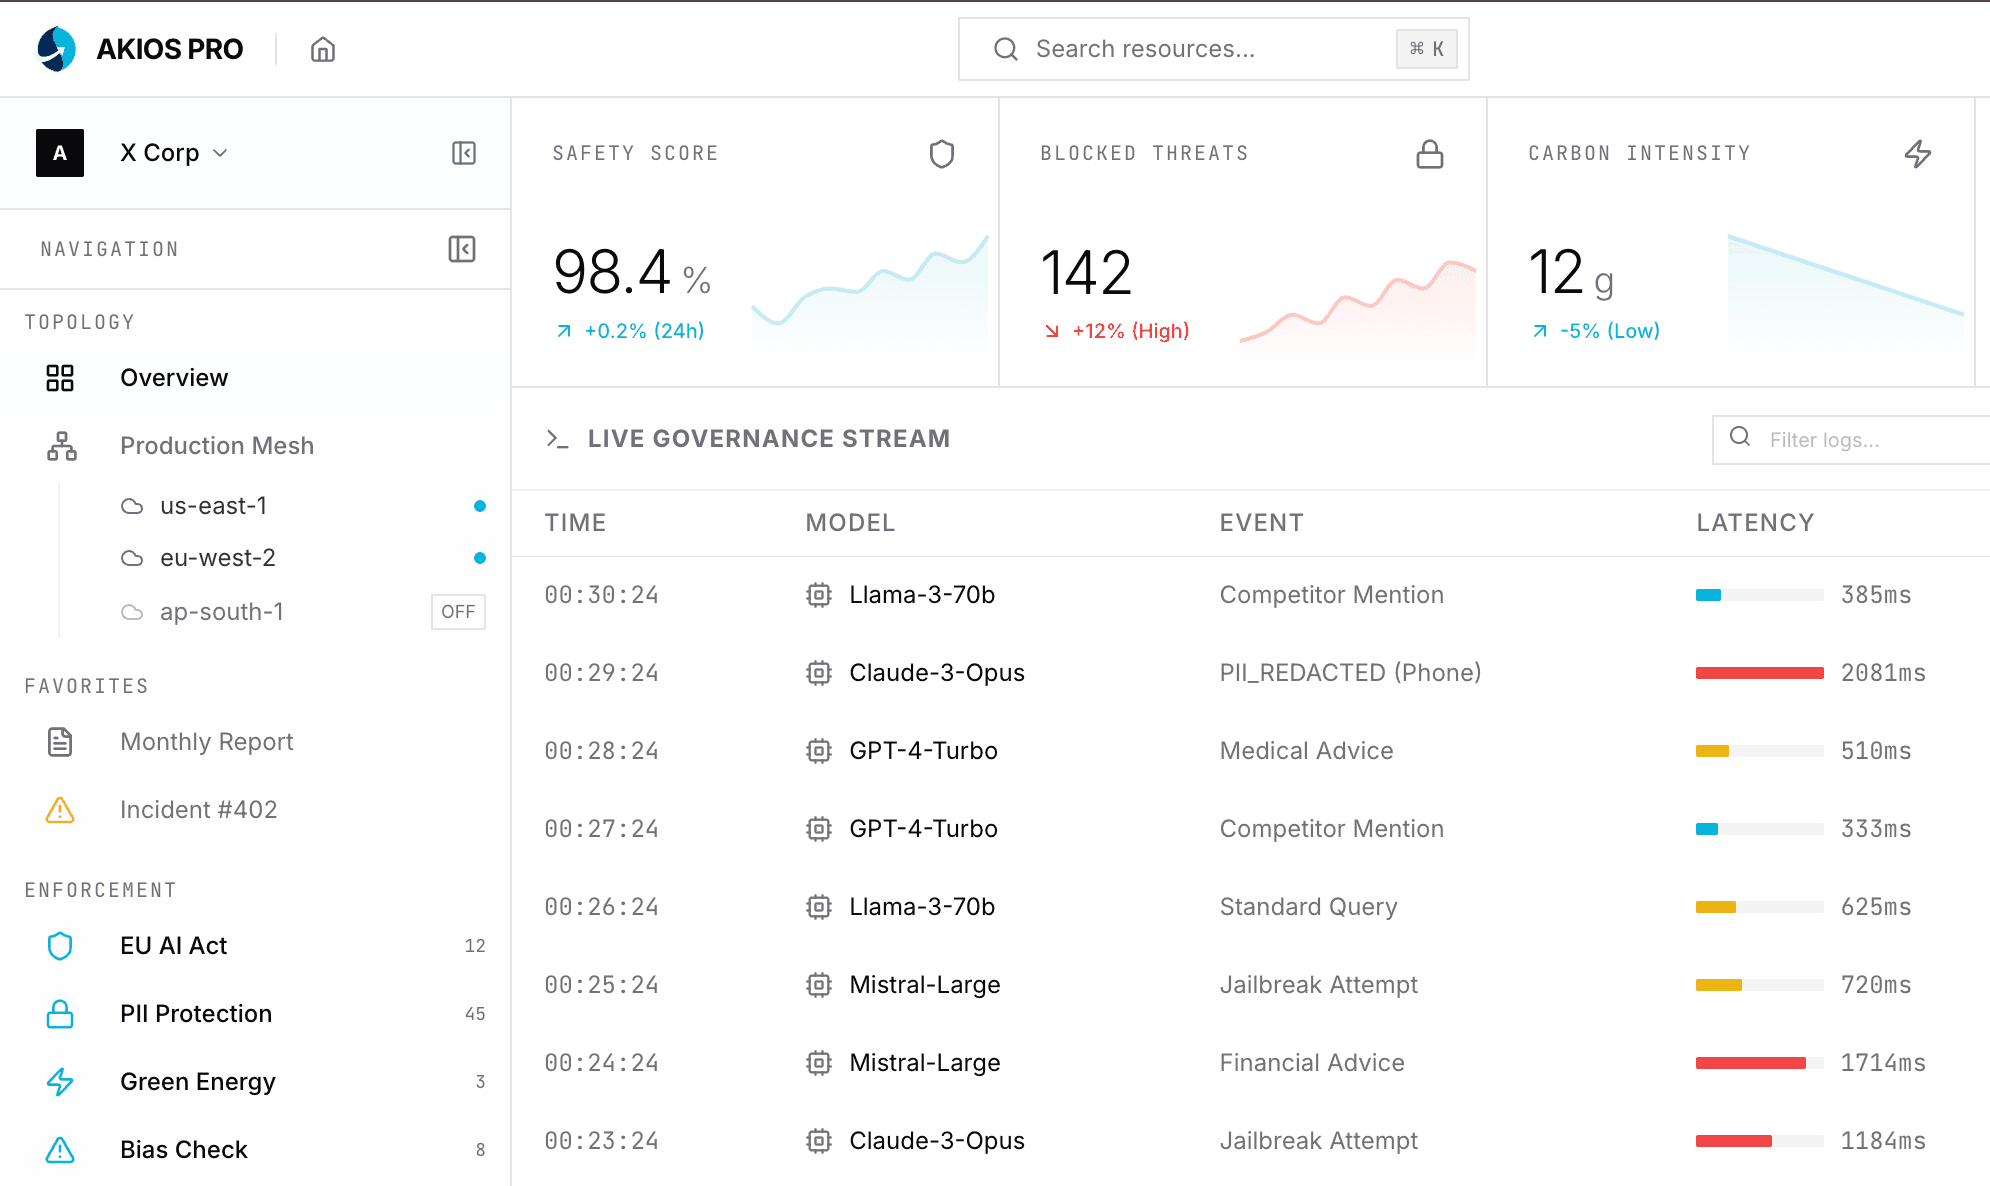Click the Safety Score shield icon
Screen dimensions: 1990x1186
pos(941,154)
